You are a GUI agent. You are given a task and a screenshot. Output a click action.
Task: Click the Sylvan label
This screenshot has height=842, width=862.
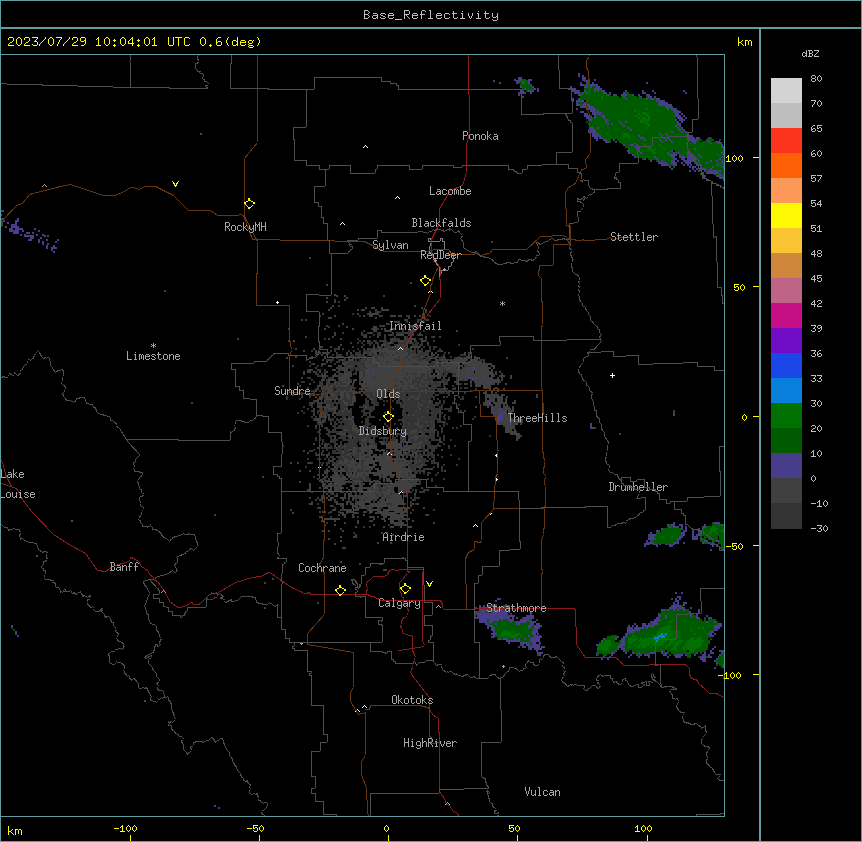390,245
